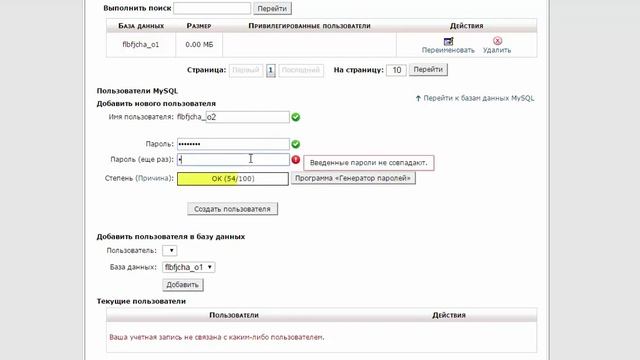This screenshot has width=640, height=360.
Task: Click password strength meter OK (54/100)
Action: pyautogui.click(x=233, y=179)
